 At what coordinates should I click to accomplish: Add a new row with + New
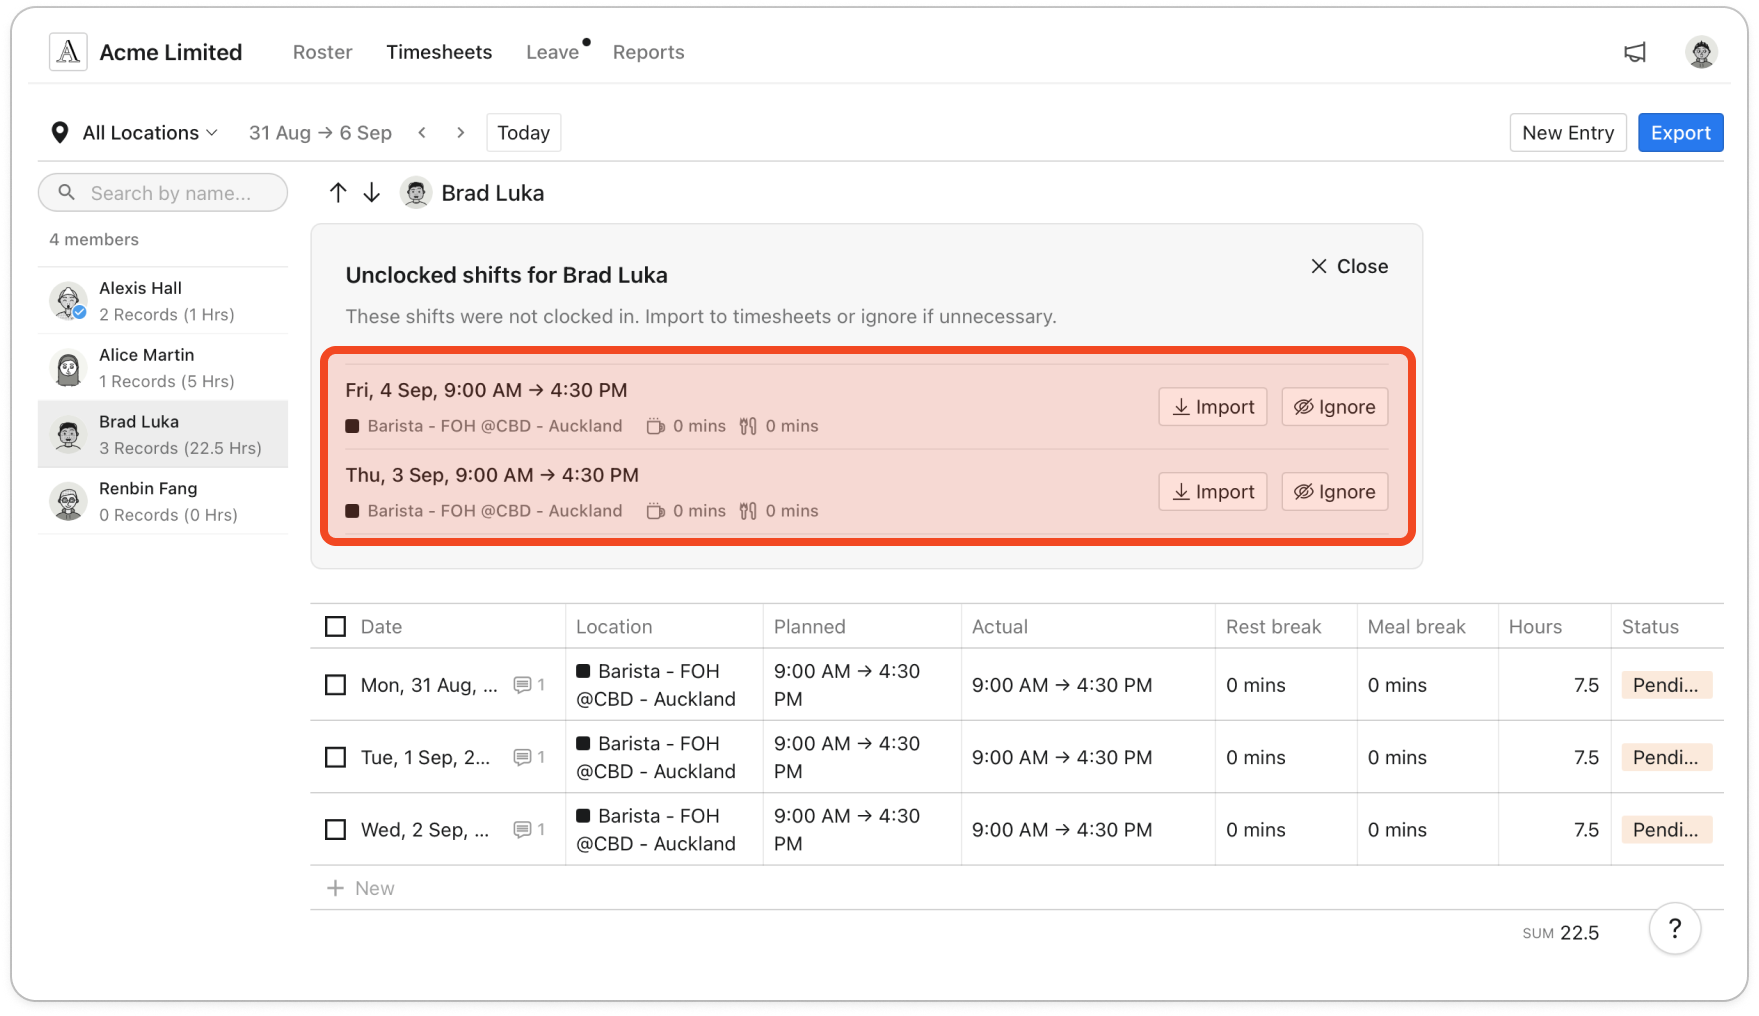pyautogui.click(x=361, y=888)
